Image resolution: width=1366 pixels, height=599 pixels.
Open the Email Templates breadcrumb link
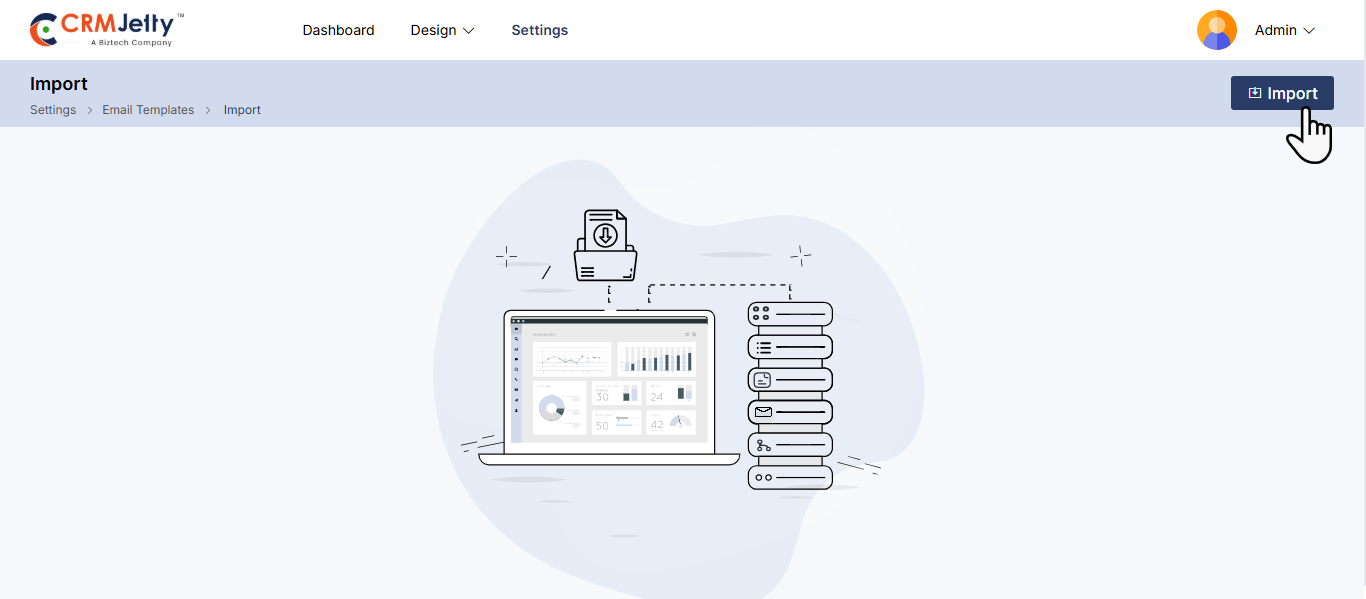pos(148,110)
